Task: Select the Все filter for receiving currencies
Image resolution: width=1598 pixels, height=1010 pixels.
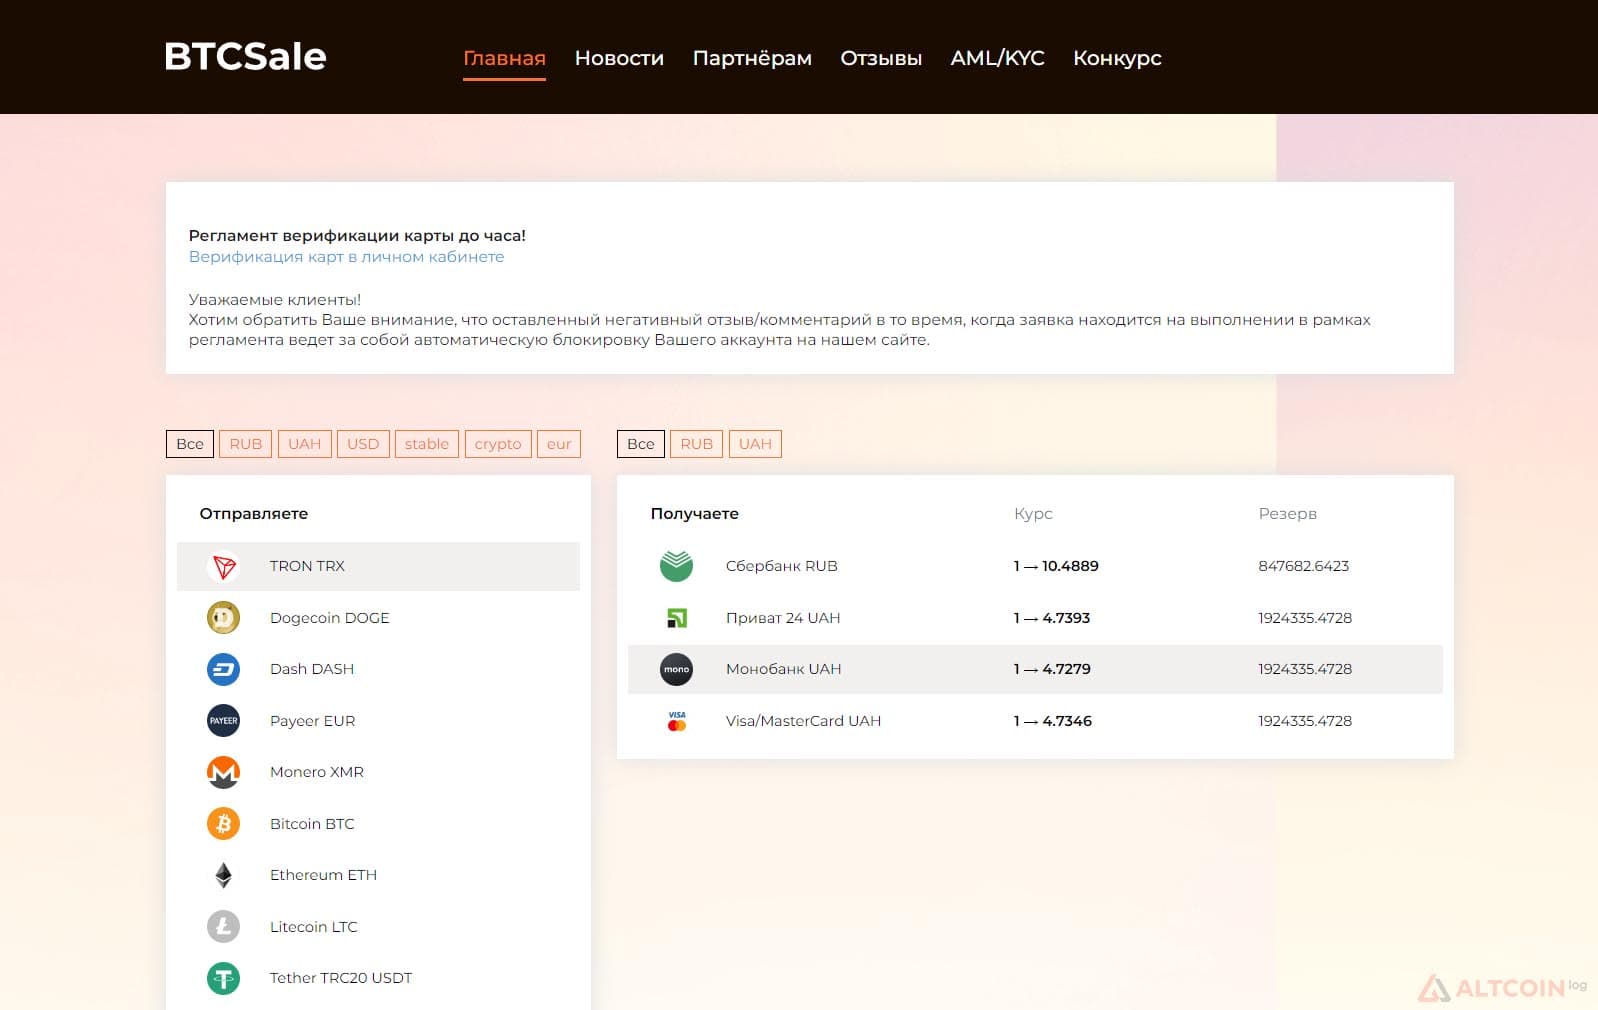Action: click(x=641, y=444)
